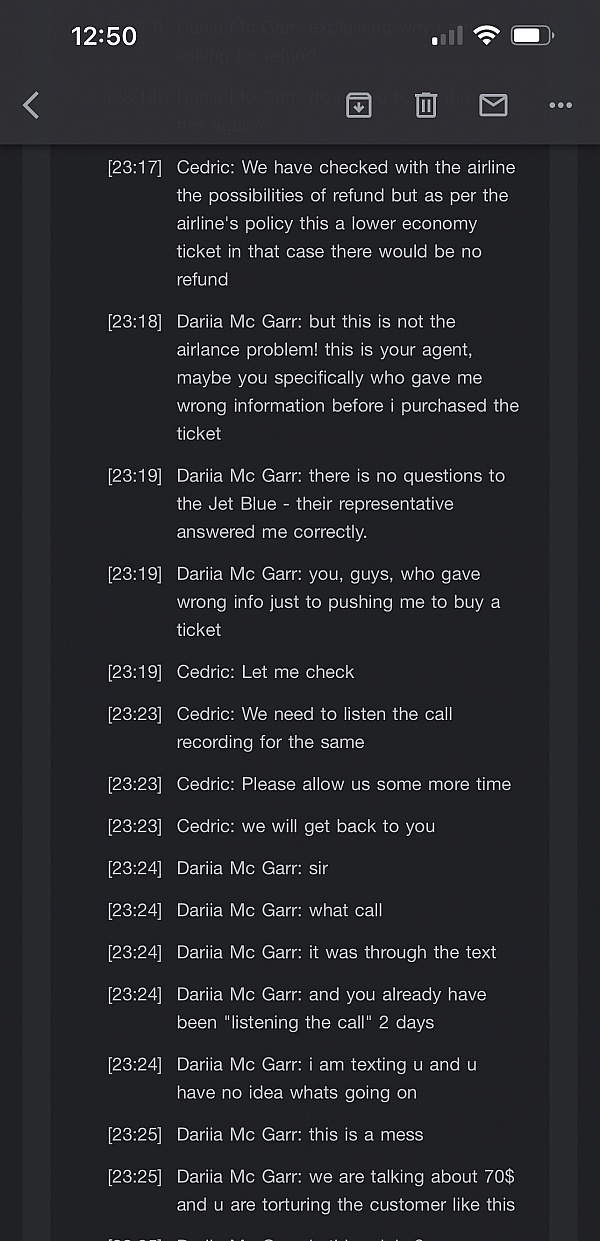Archive this email with the box icon
The image size is (600, 1241).
coord(359,105)
